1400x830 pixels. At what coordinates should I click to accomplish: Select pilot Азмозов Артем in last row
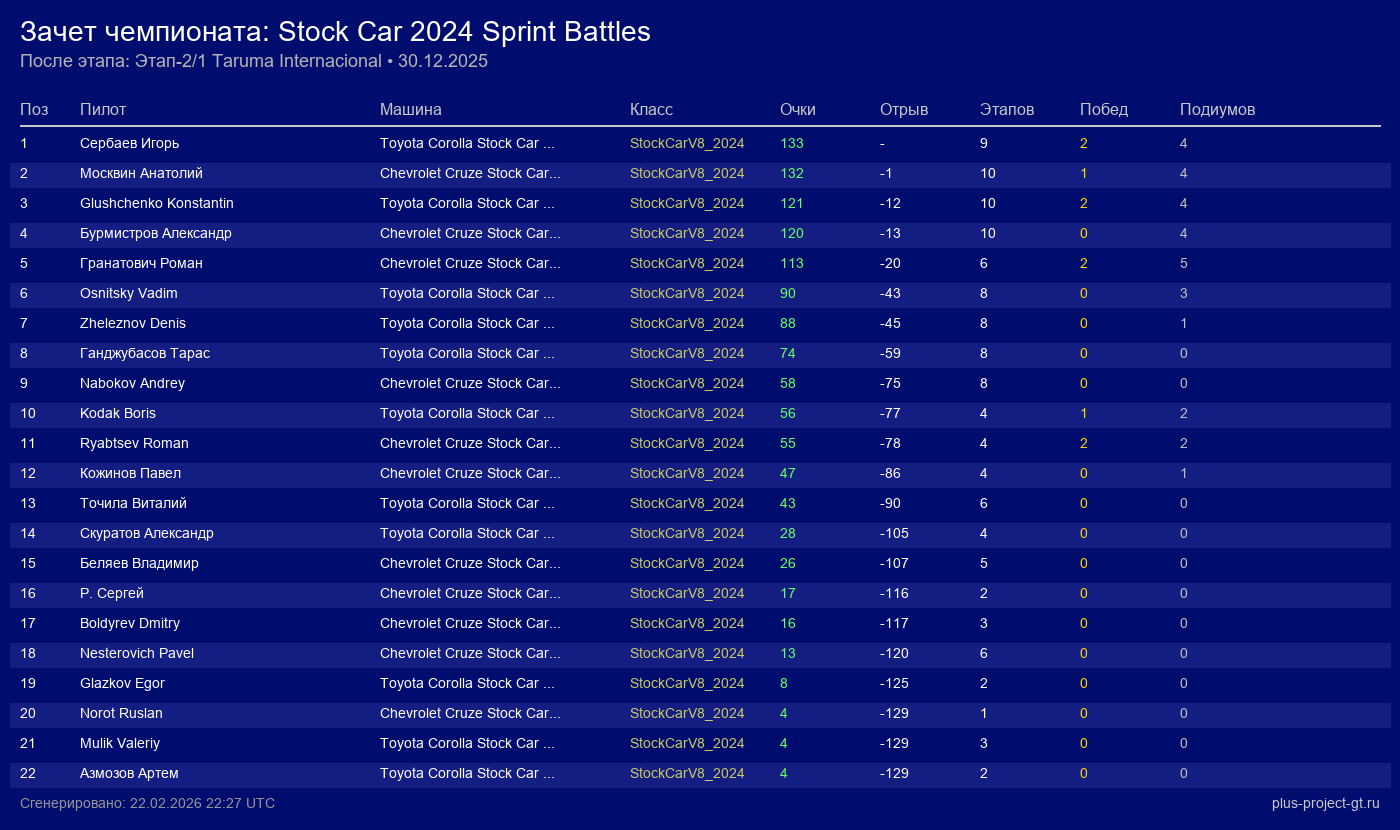click(129, 773)
